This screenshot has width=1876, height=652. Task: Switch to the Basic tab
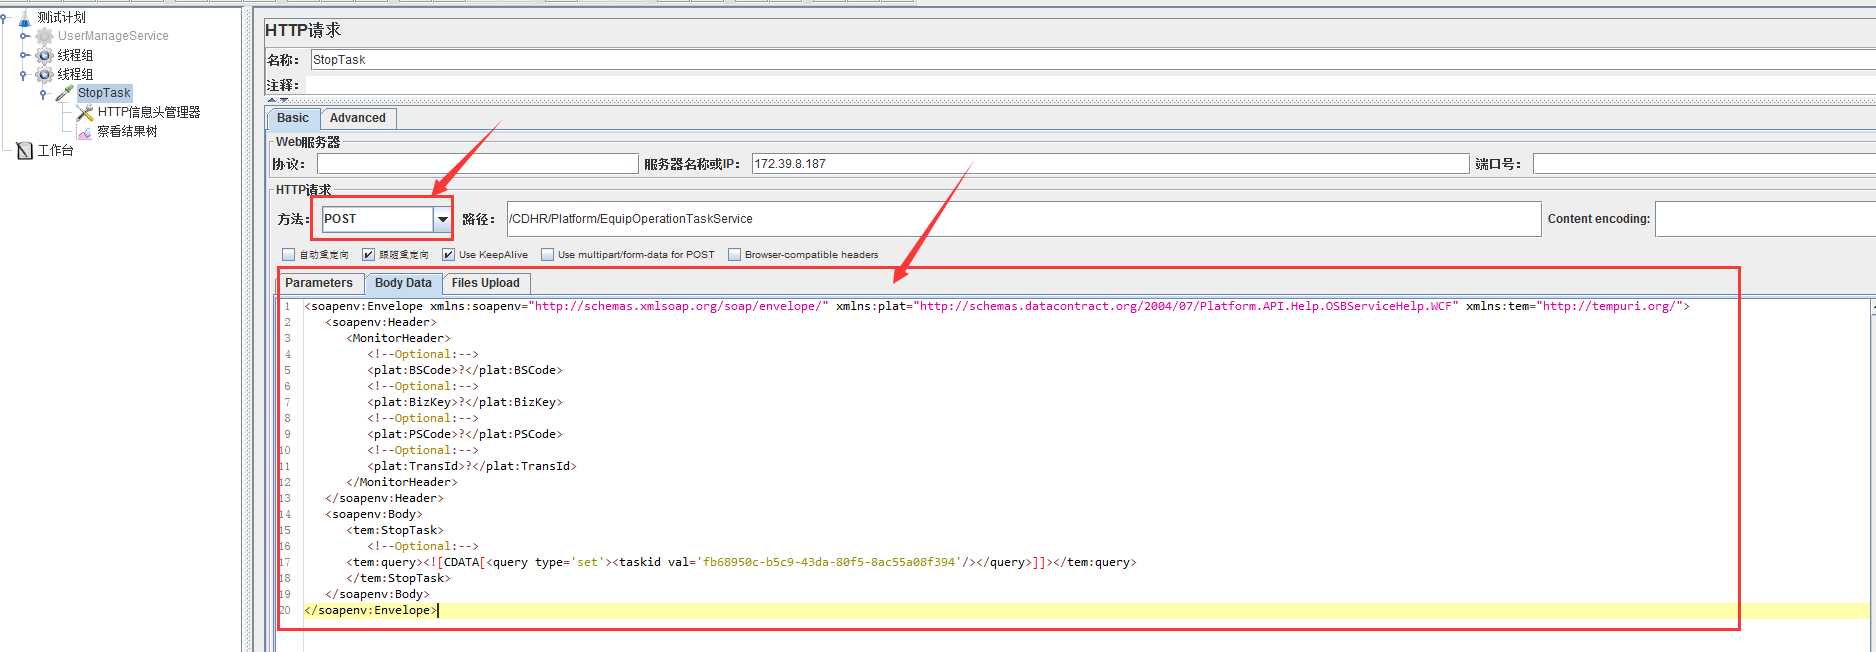click(x=293, y=118)
